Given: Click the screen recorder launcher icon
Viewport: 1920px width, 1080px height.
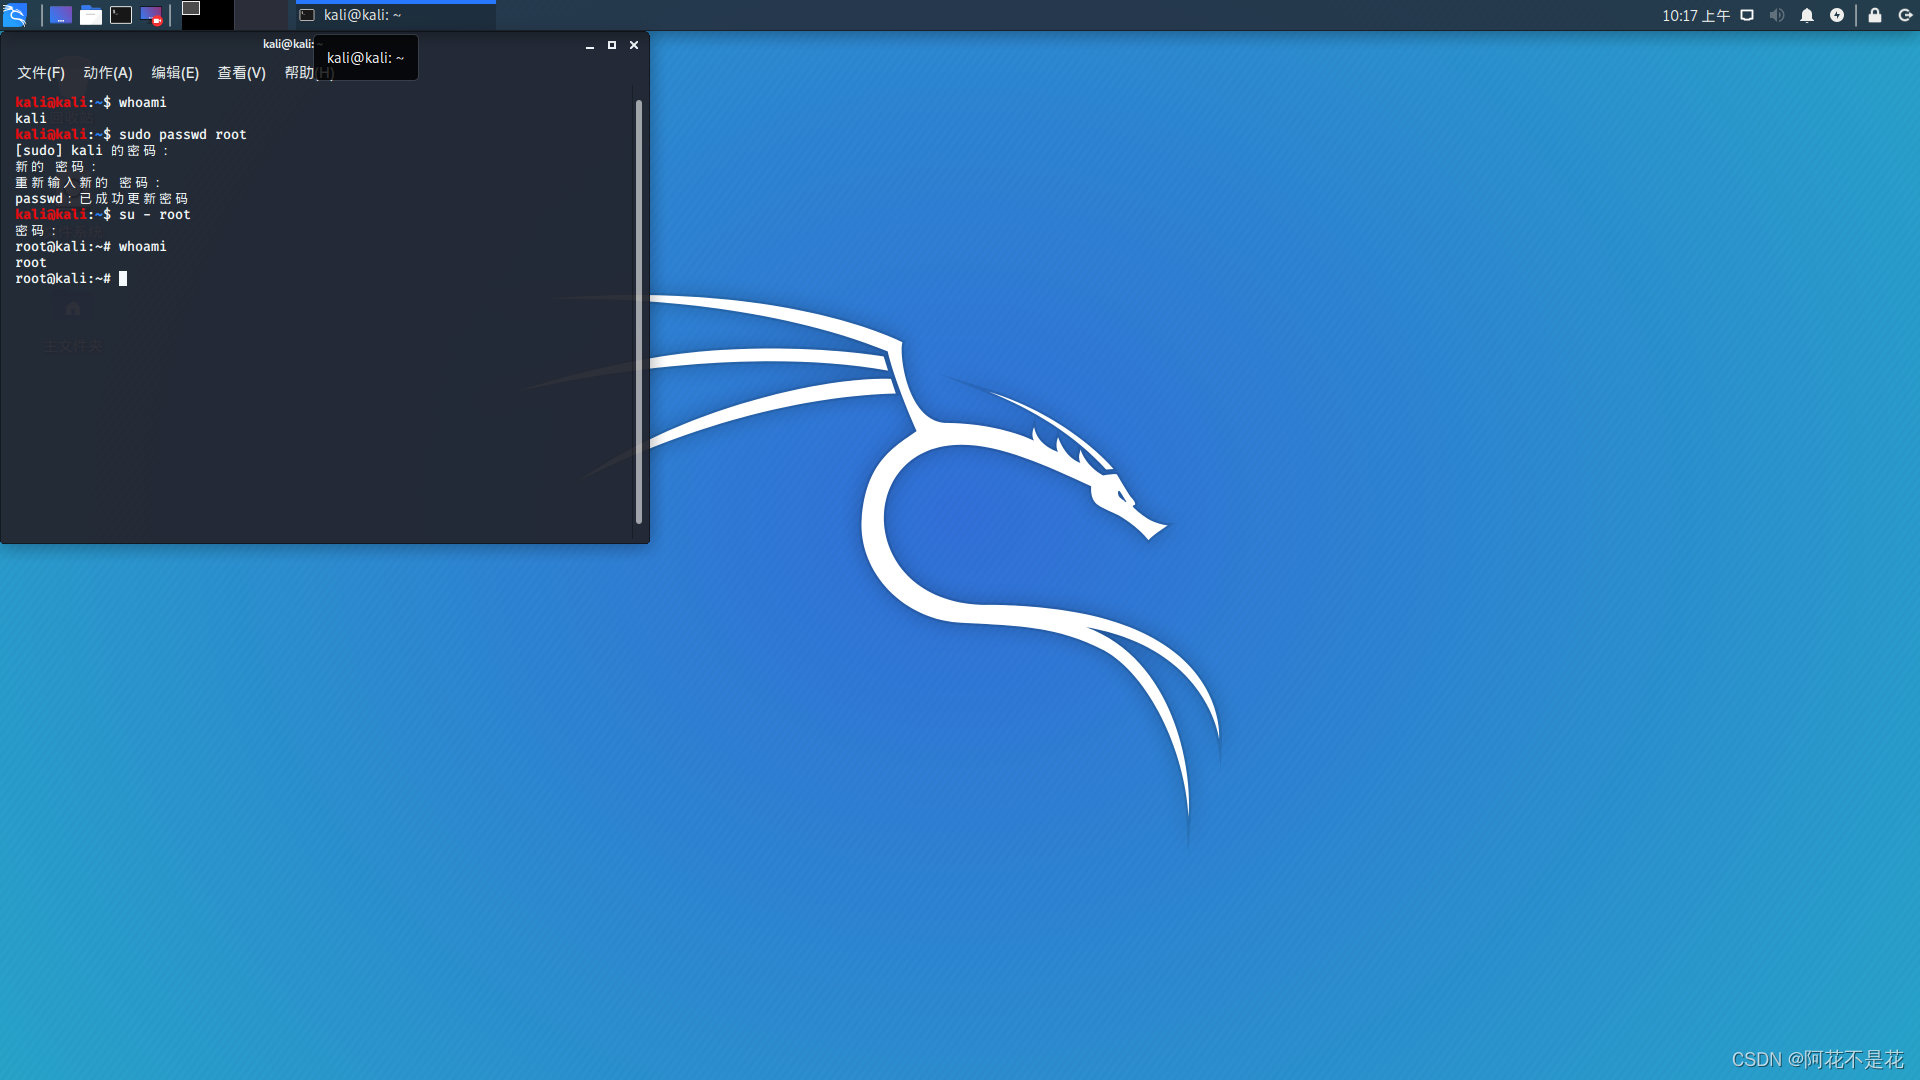Looking at the screenshot, I should [x=151, y=15].
